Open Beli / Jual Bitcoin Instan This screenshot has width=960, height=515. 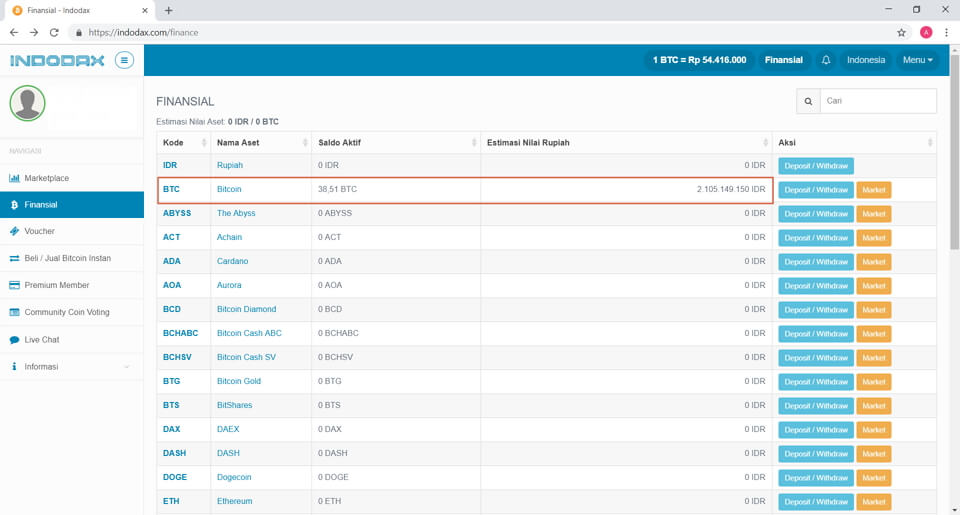pyautogui.click(x=72, y=258)
